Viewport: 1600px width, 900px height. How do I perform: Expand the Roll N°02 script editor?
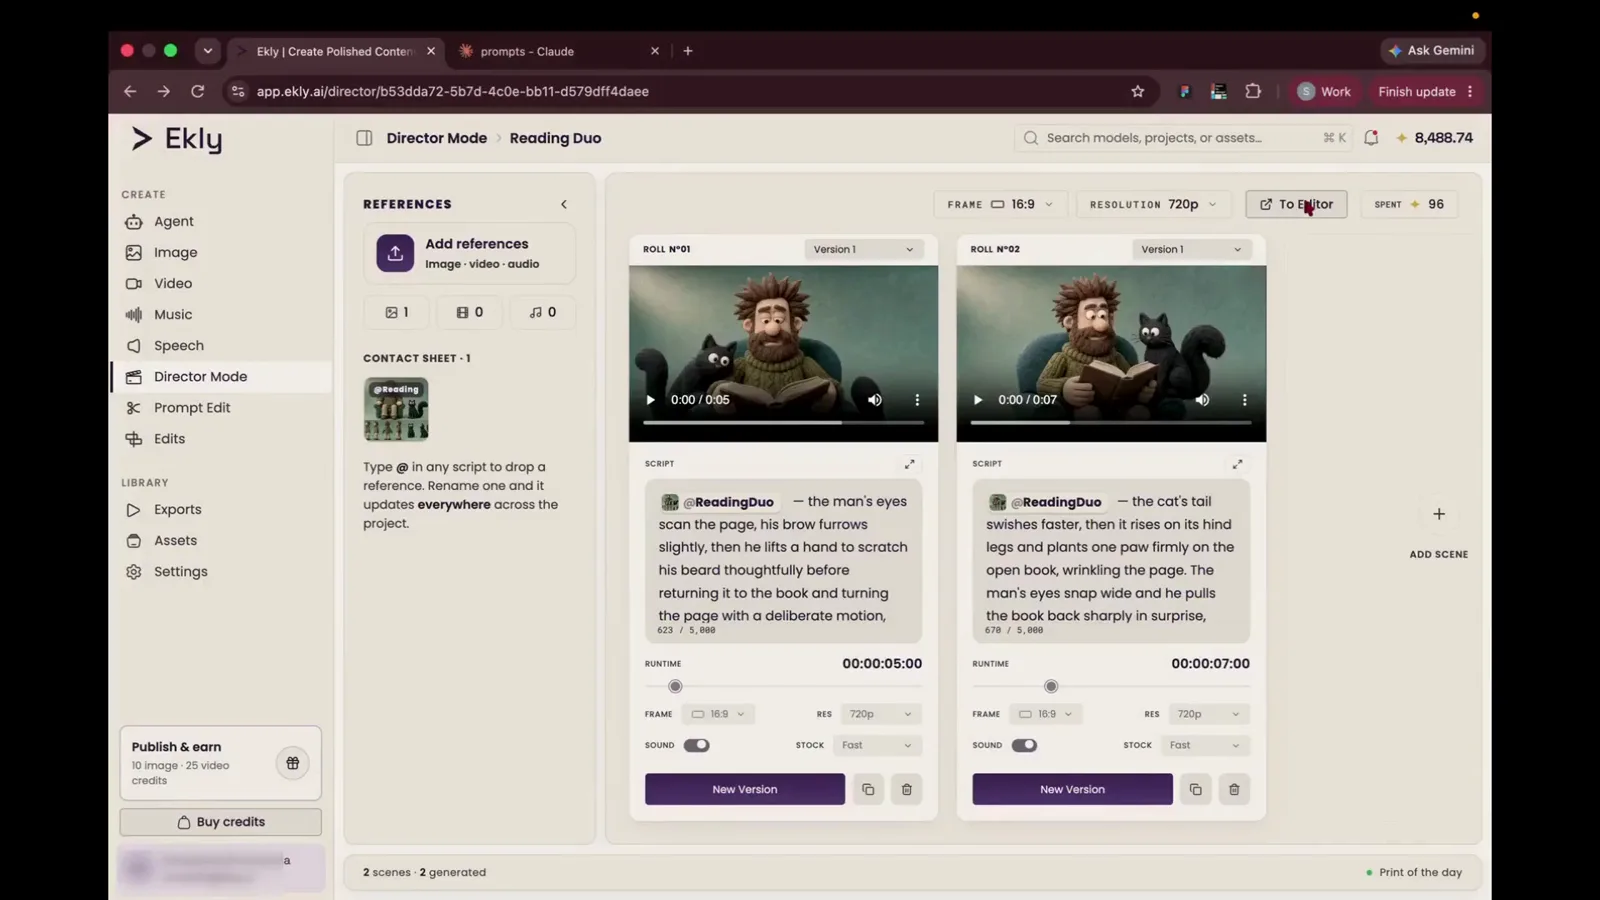pos(1238,464)
